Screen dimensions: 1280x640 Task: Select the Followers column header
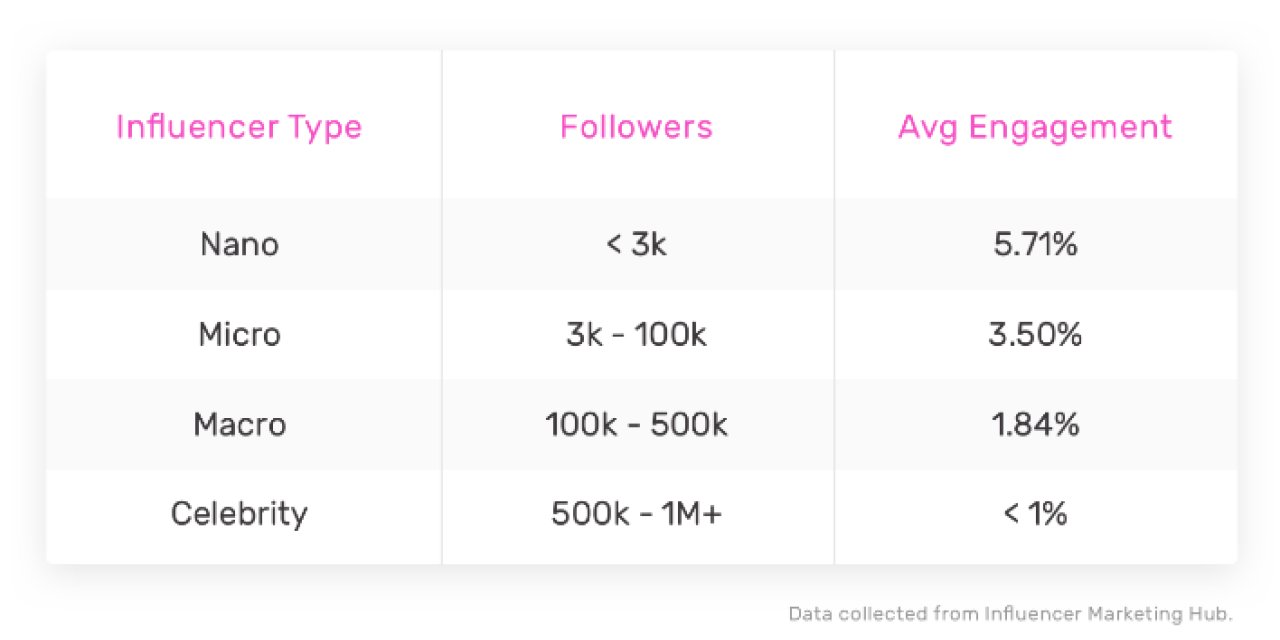pos(636,127)
